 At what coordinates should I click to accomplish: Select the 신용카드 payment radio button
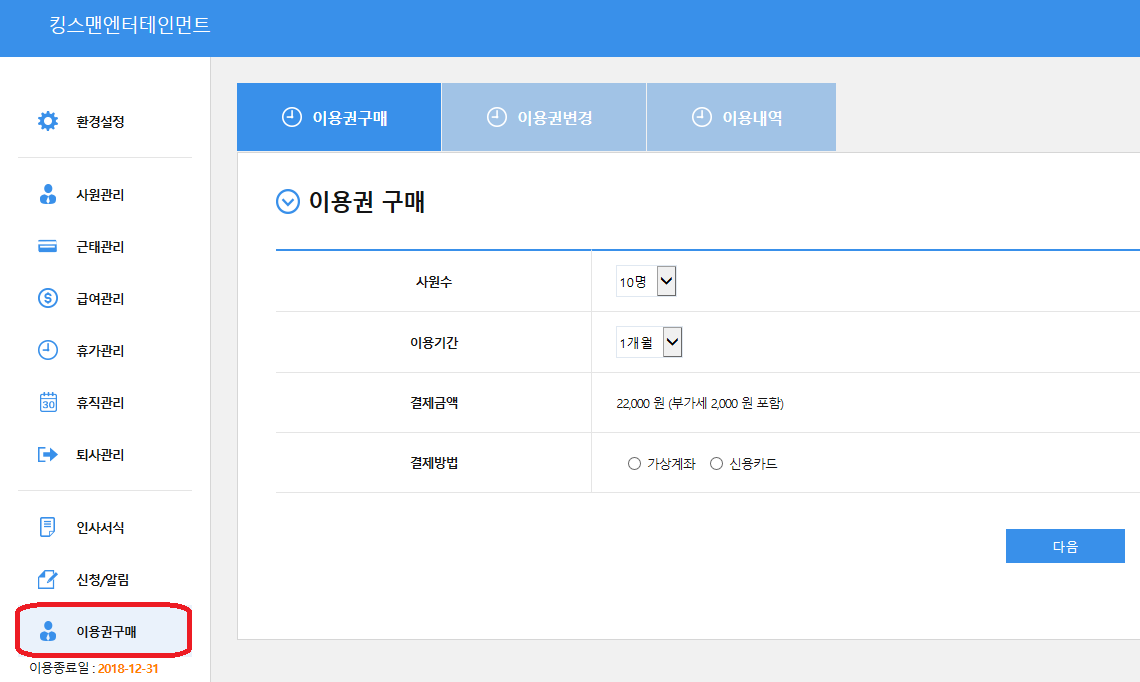716,464
